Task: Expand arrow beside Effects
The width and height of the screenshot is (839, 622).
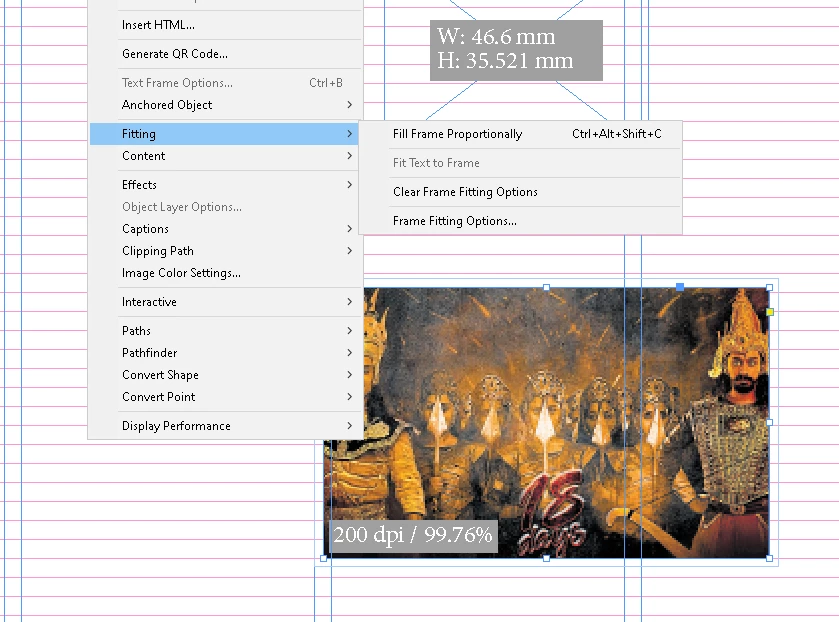Action: click(349, 184)
